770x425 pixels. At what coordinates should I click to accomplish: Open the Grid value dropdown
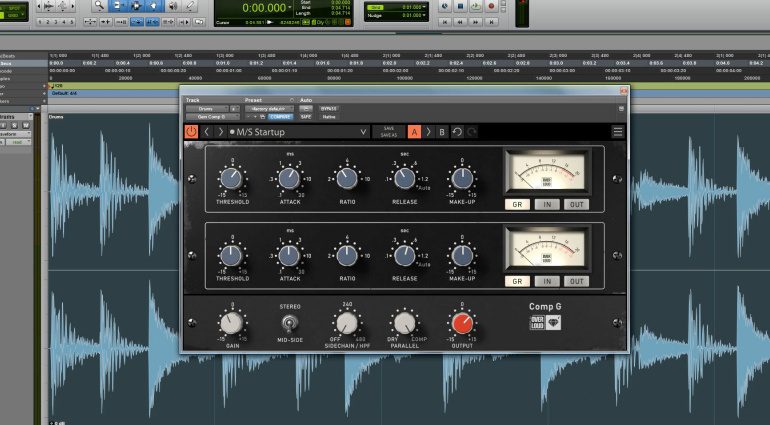coord(424,7)
